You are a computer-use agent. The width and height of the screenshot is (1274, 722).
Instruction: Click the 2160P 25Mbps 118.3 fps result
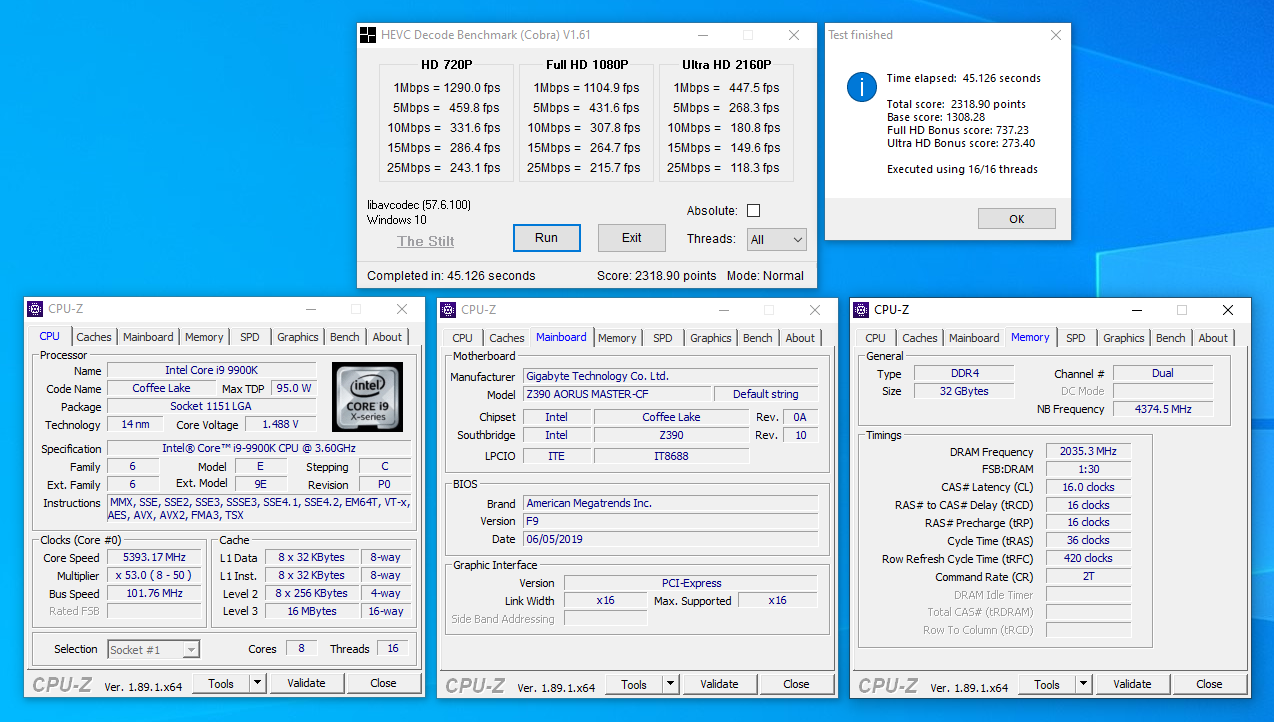[723, 168]
